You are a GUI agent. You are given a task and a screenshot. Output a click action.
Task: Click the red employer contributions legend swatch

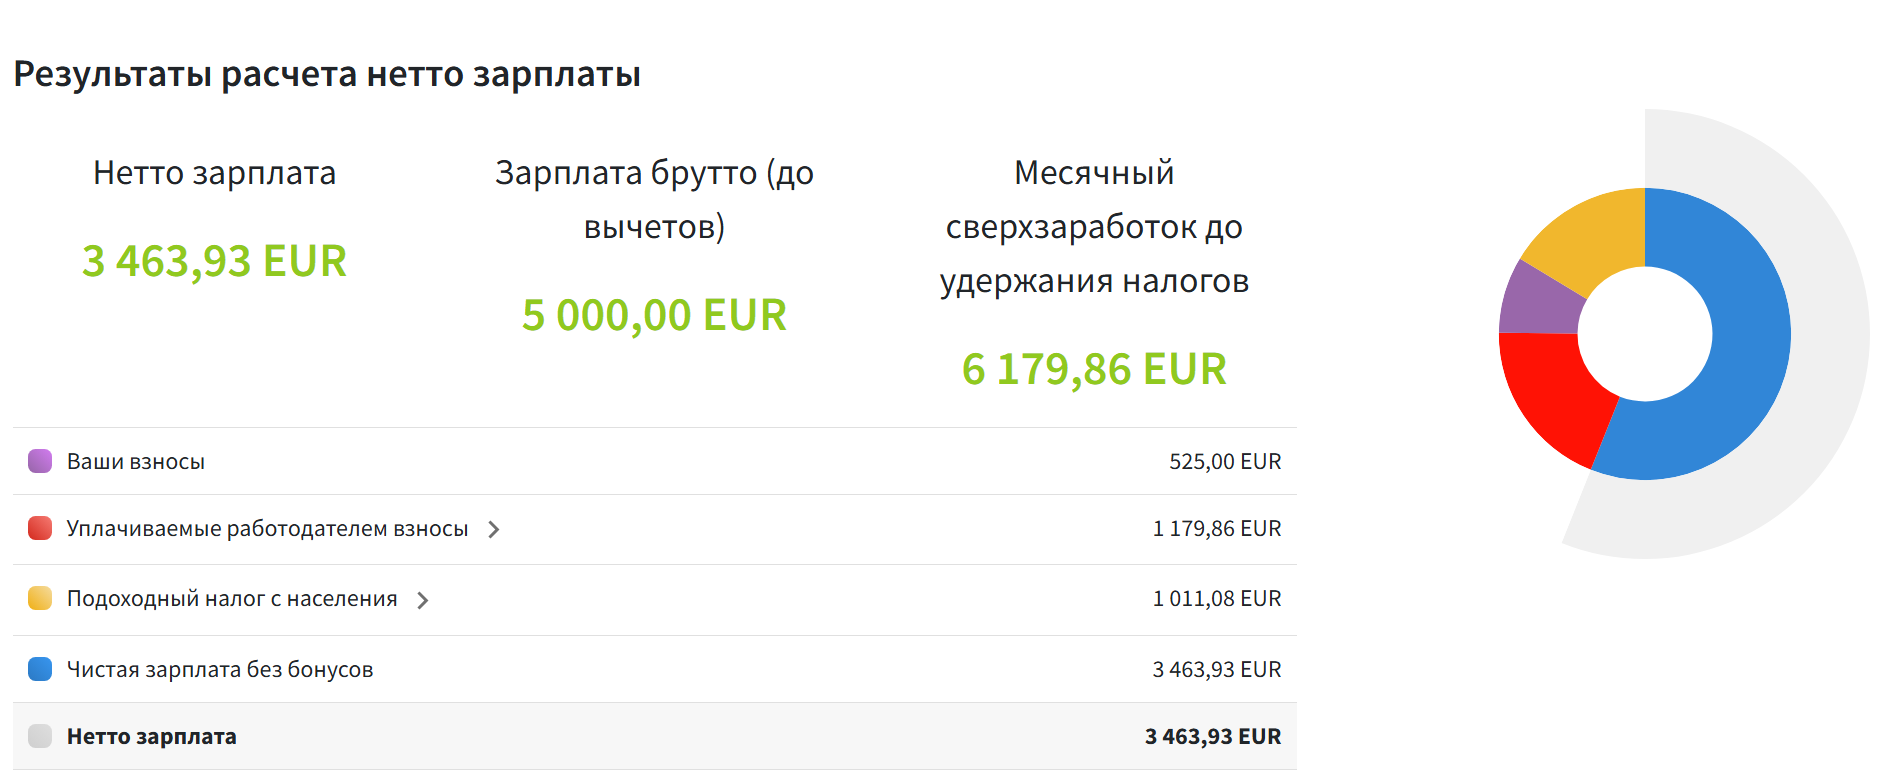coord(40,528)
